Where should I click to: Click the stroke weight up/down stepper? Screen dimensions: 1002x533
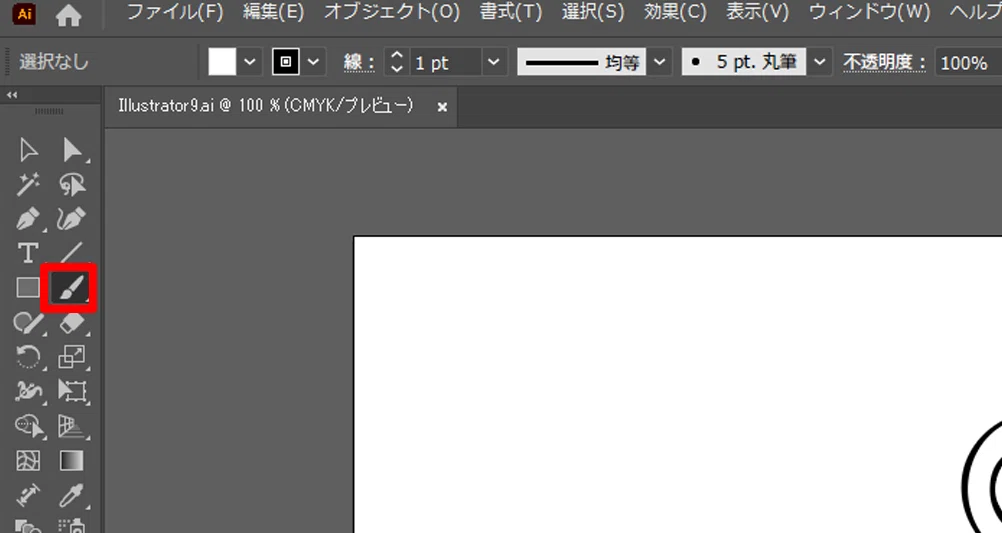point(396,62)
